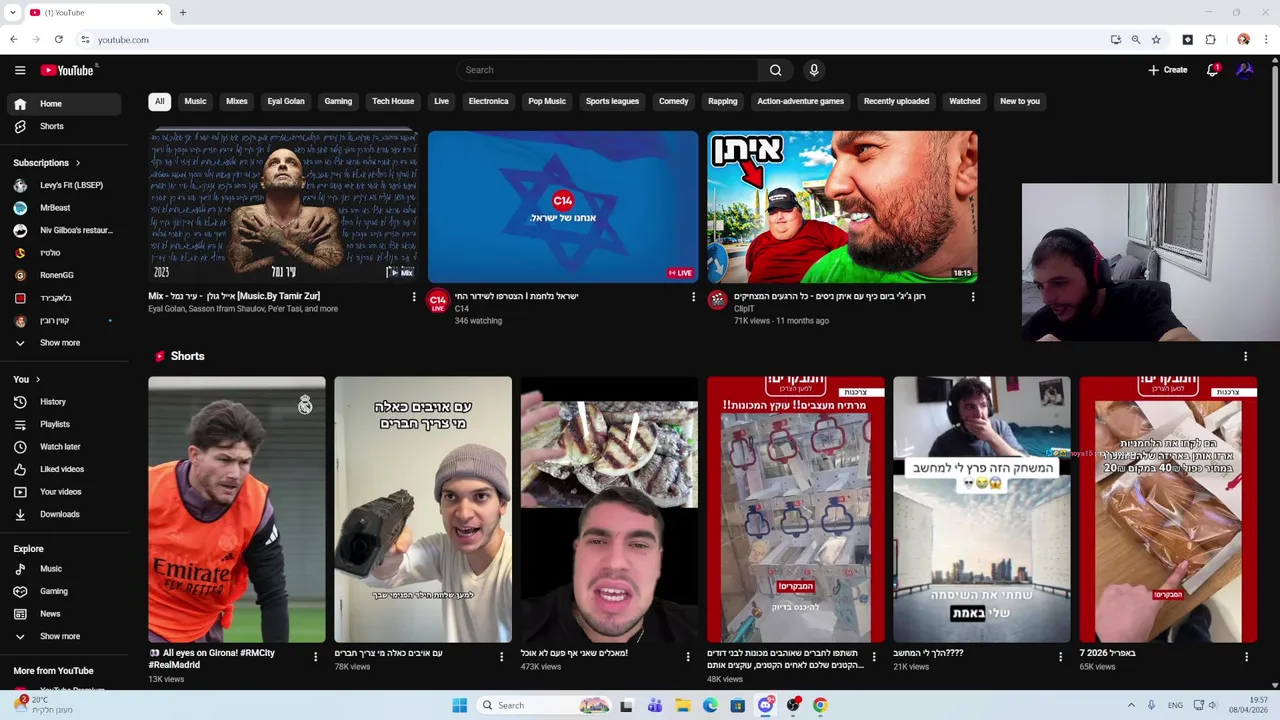Open options for Girona short

(315, 657)
